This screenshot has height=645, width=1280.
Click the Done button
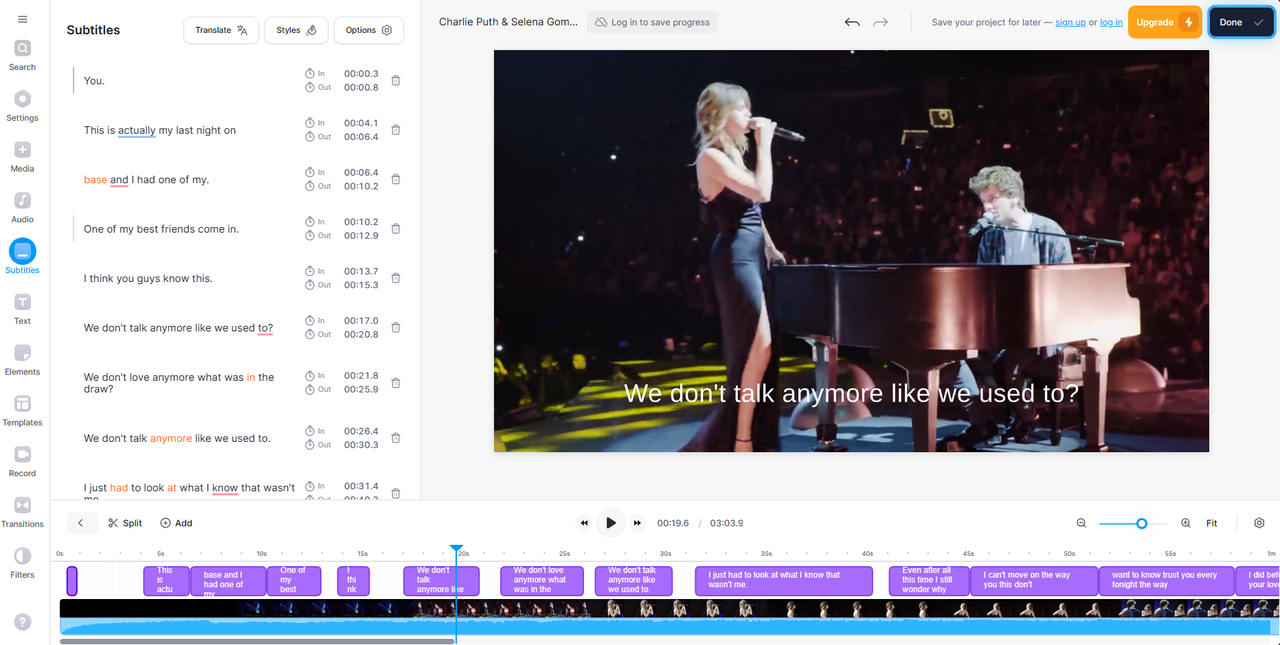[x=1241, y=22]
